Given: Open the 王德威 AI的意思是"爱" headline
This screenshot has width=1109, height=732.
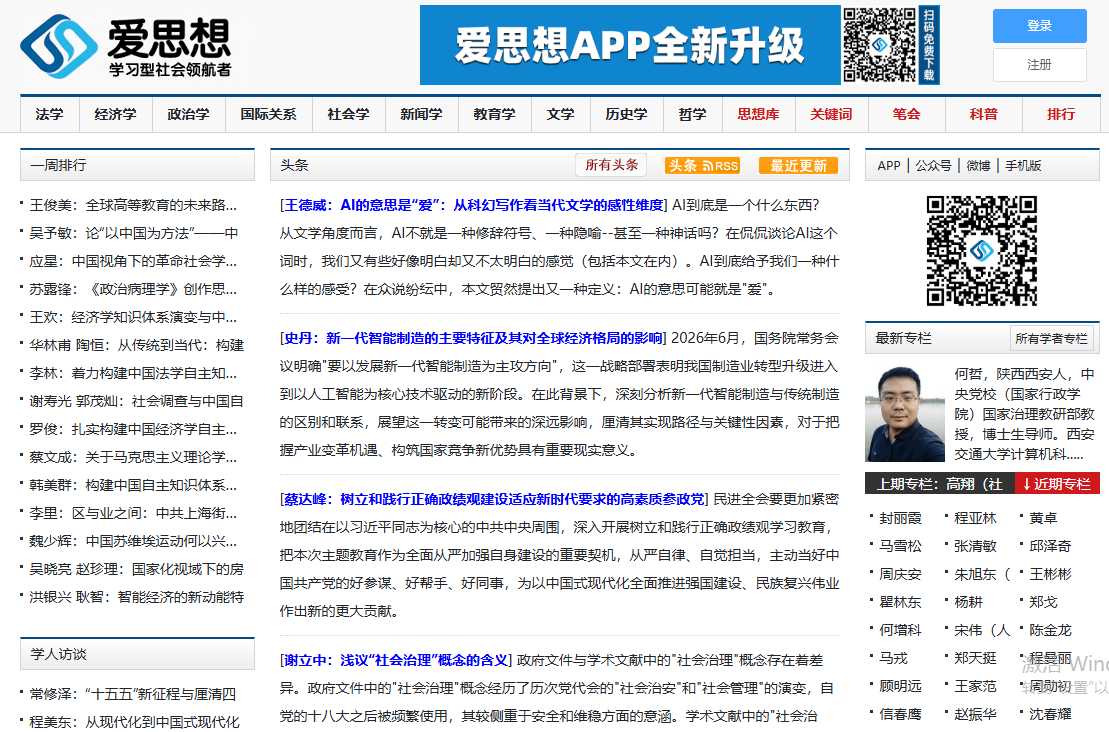Looking at the screenshot, I should [x=472, y=205].
